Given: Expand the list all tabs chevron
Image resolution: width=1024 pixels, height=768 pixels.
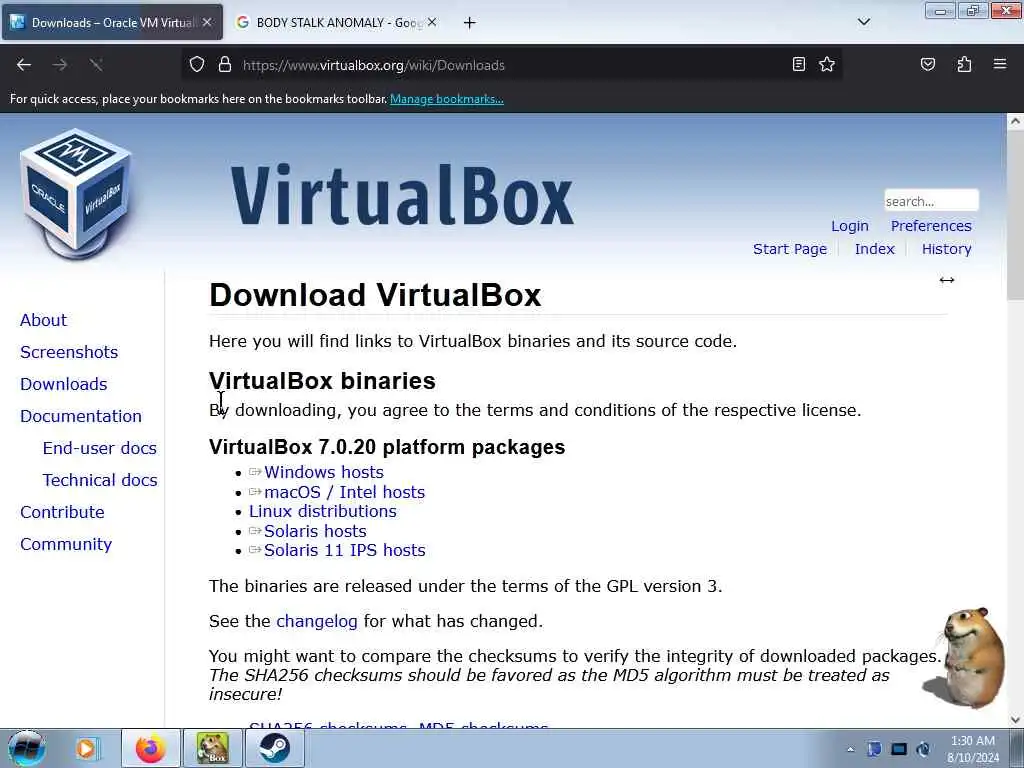Looking at the screenshot, I should tap(863, 22).
